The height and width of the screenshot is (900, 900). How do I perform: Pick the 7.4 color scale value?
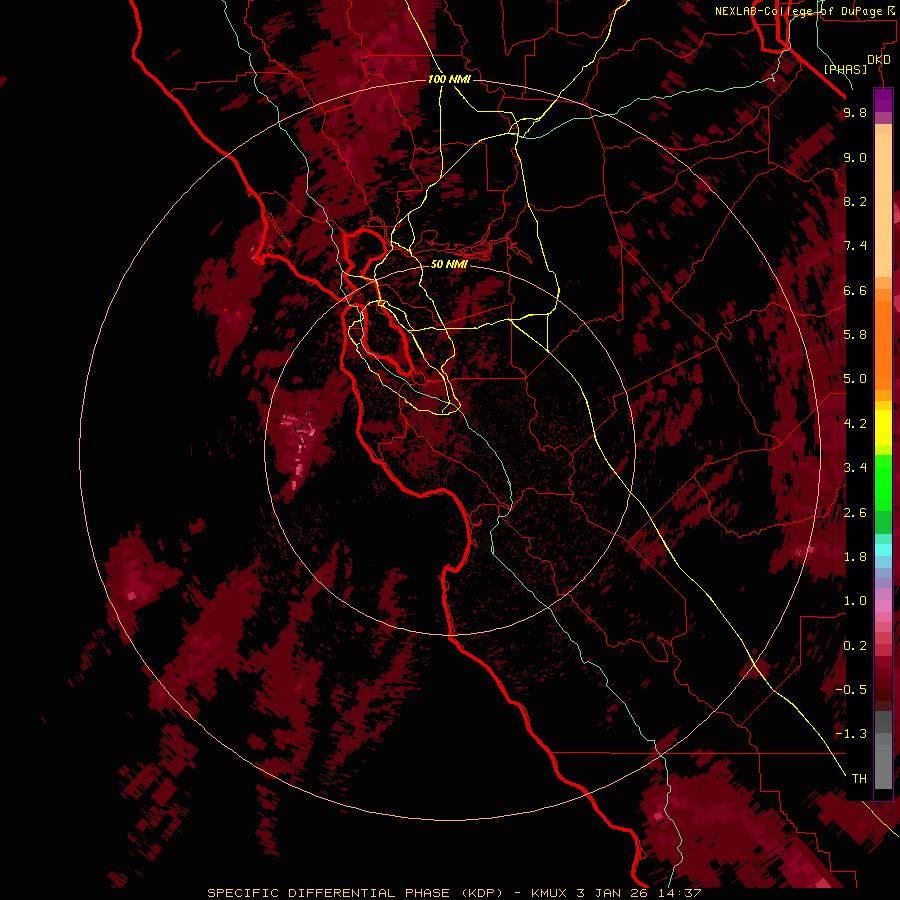(x=855, y=246)
